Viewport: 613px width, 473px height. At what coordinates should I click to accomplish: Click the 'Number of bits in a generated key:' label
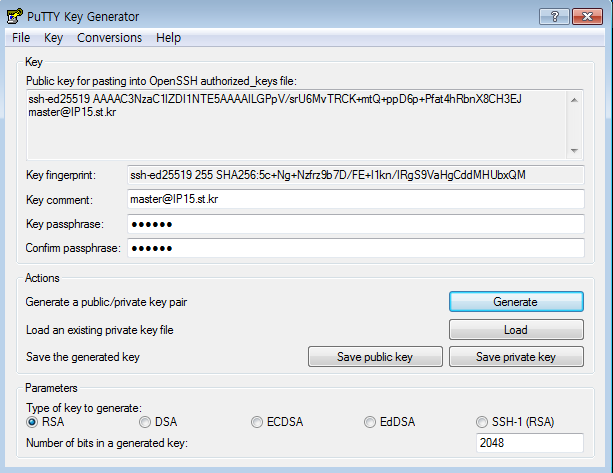107,443
